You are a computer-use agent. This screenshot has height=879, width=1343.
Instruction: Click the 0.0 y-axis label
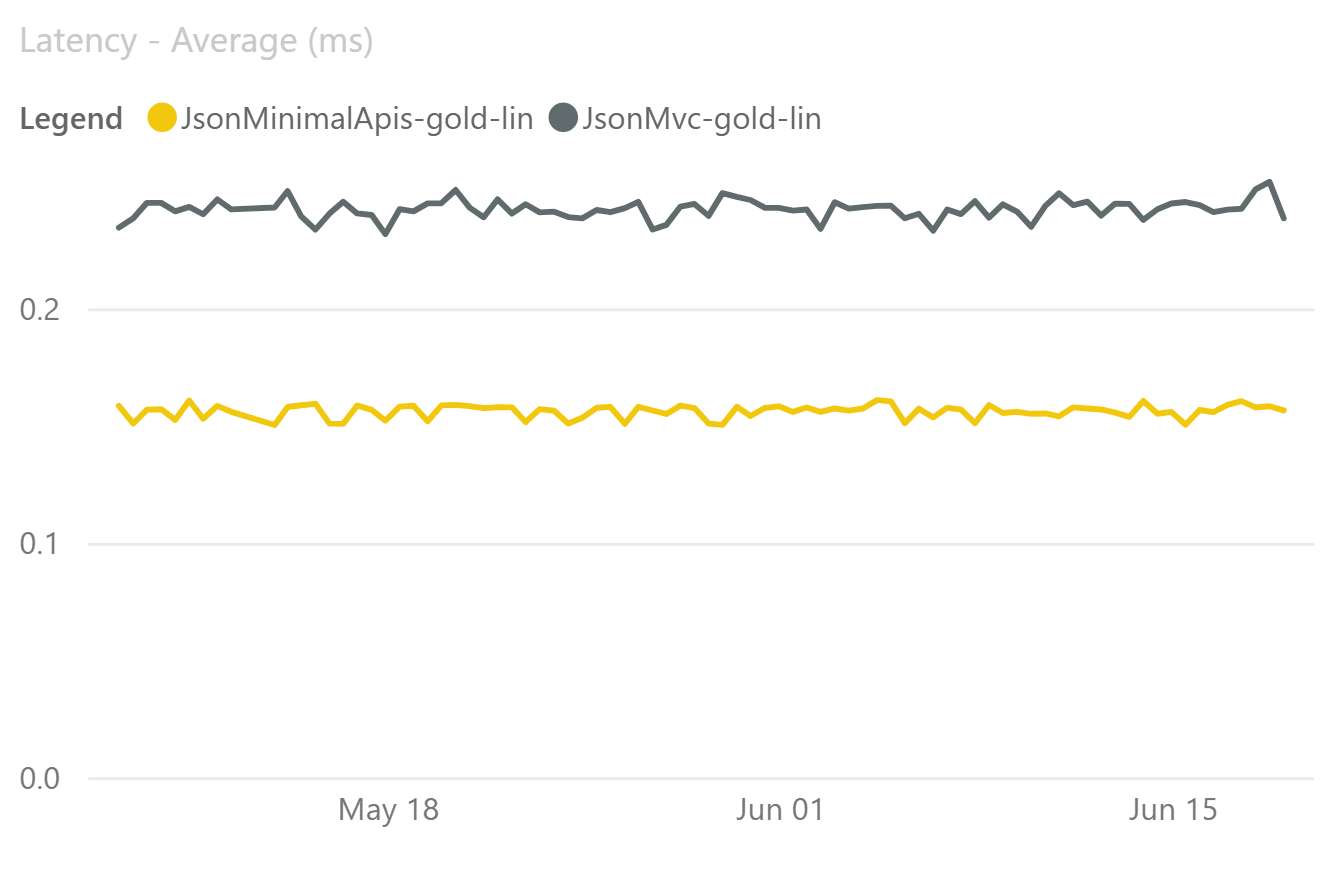pos(41,778)
